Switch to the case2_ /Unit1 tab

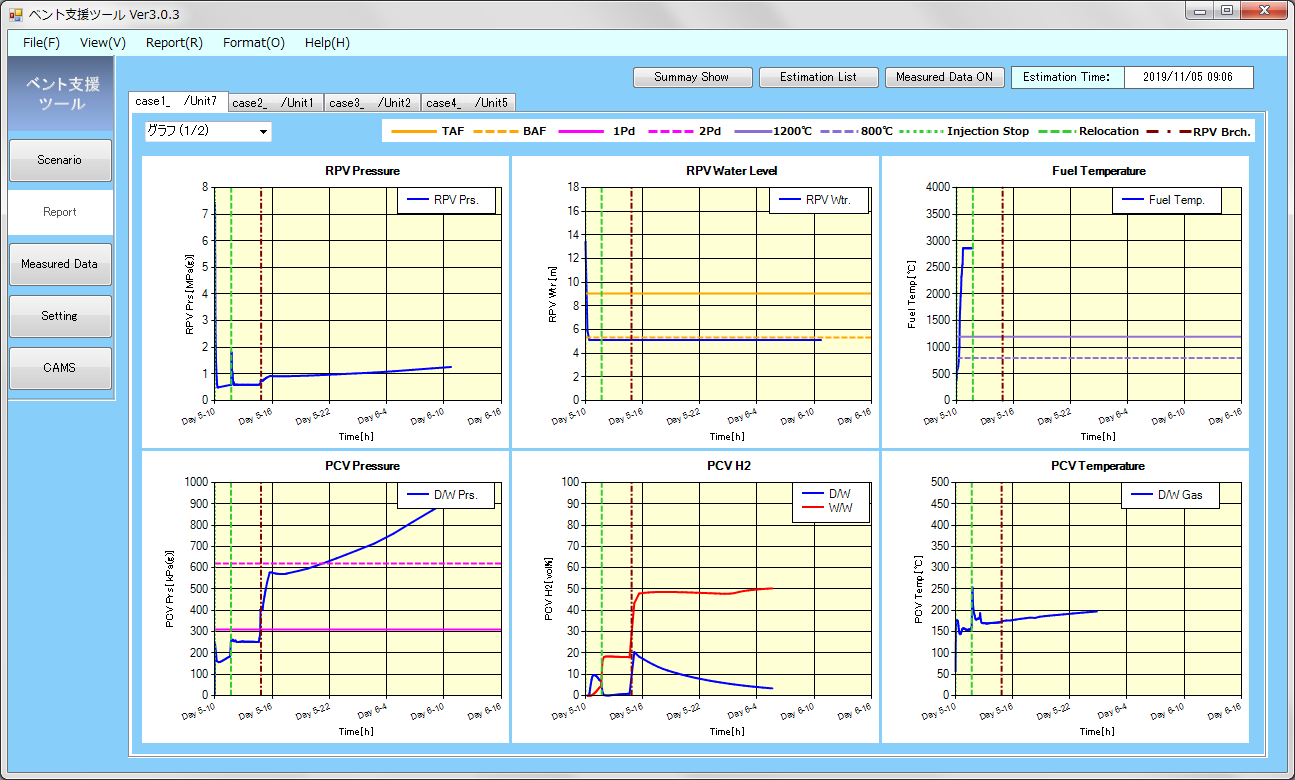275,103
